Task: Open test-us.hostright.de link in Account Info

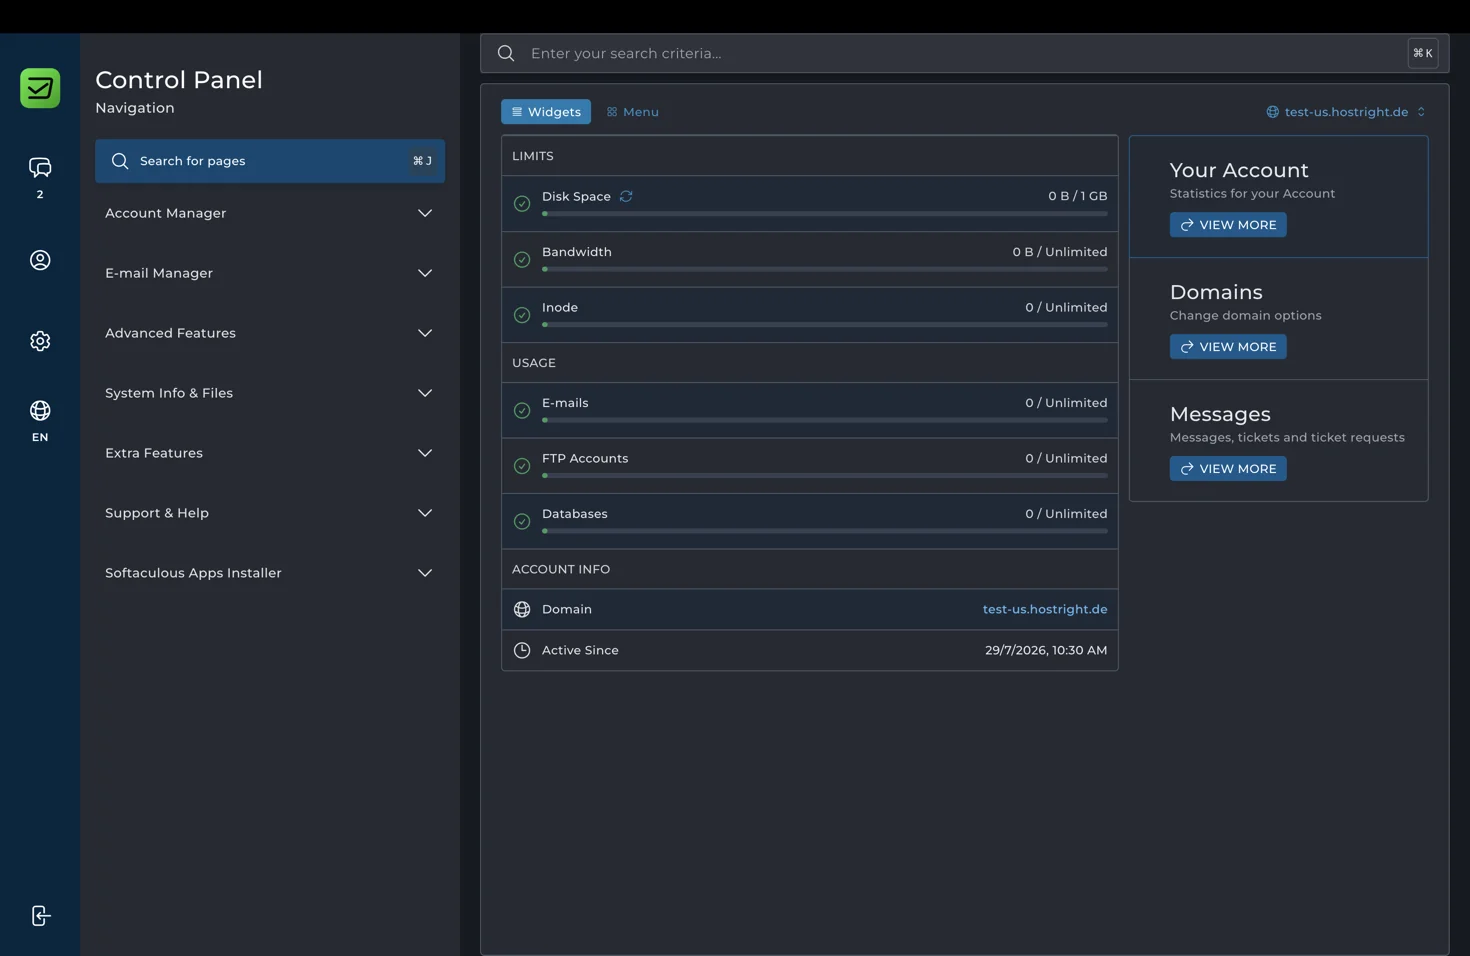Action: (1045, 609)
